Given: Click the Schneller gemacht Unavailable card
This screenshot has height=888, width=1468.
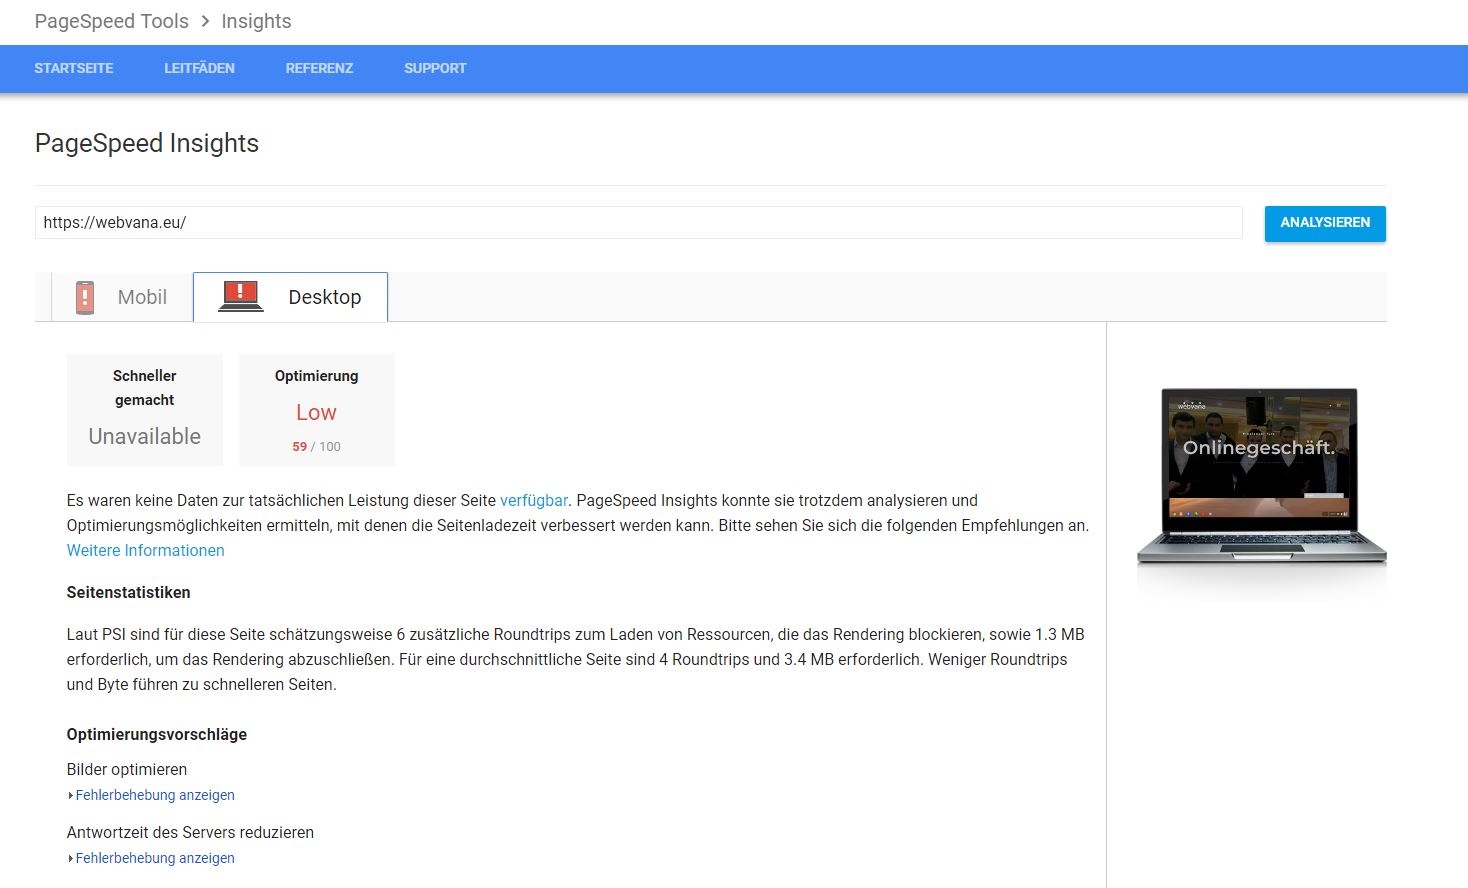Looking at the screenshot, I should (x=144, y=409).
